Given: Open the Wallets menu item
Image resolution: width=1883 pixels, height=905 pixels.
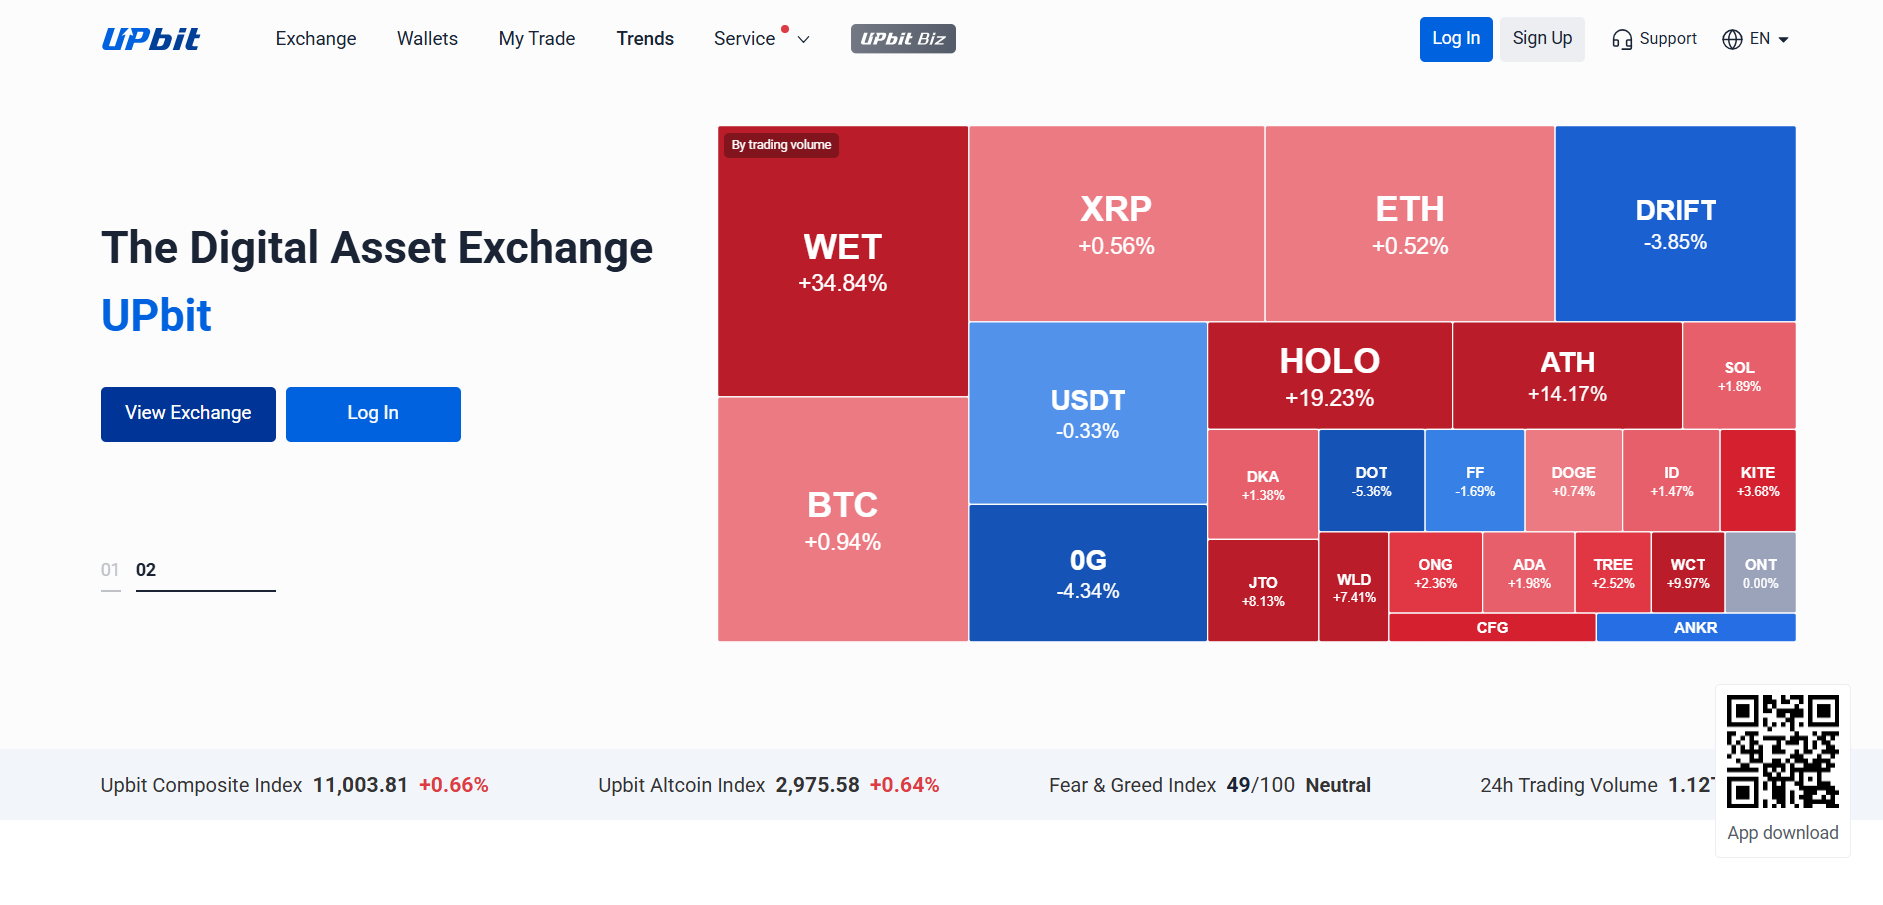Looking at the screenshot, I should click(427, 38).
